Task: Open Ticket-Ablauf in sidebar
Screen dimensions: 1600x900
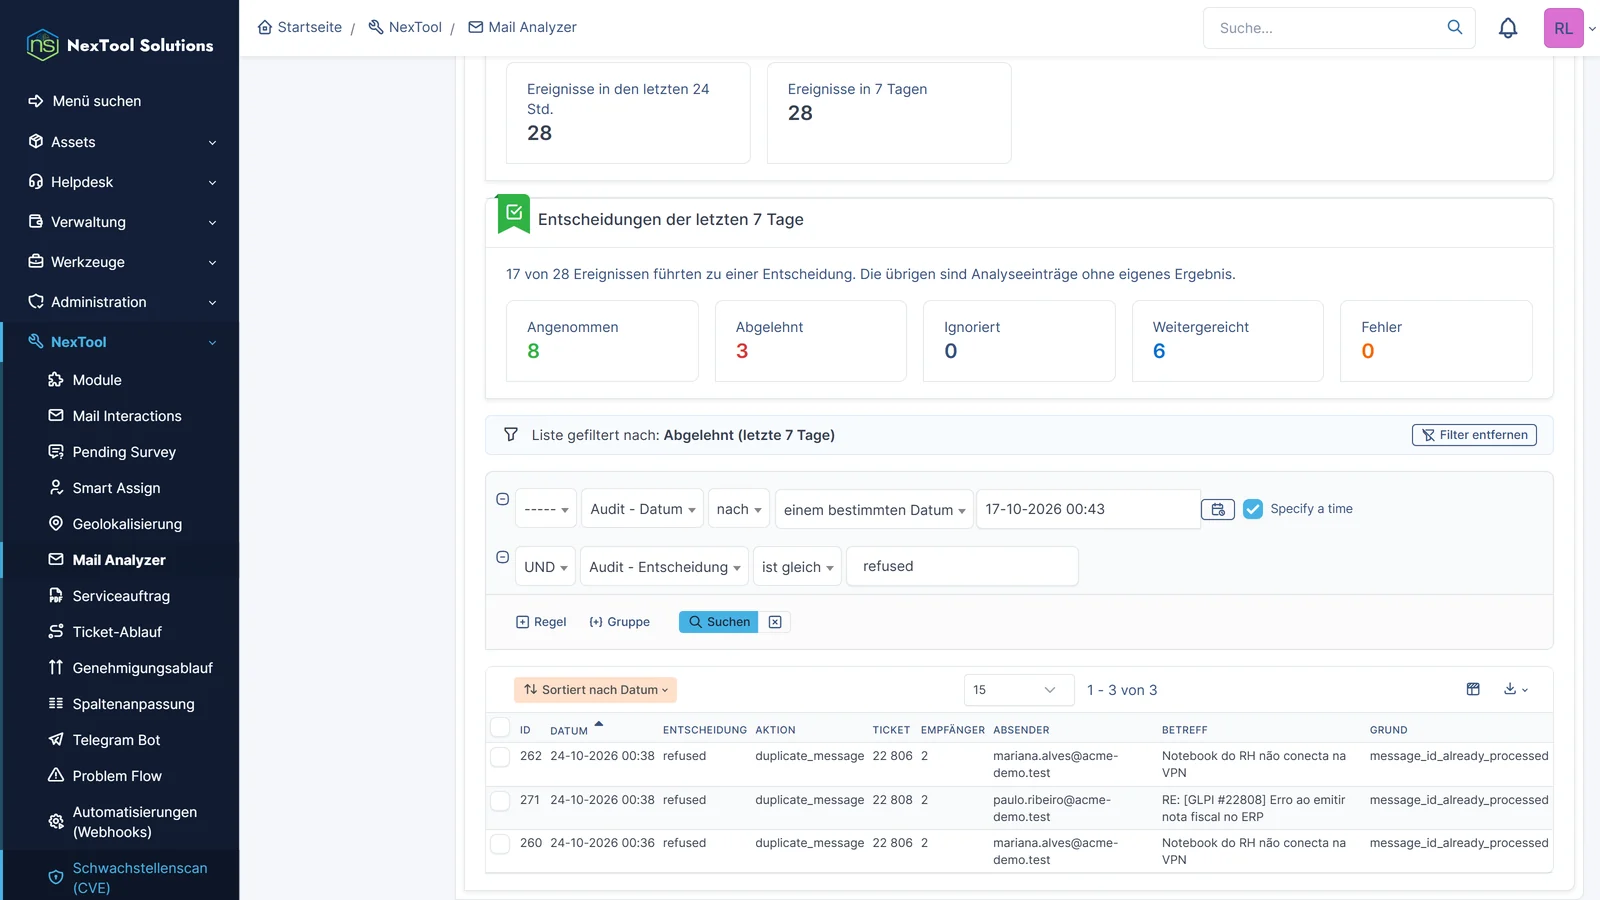Action: 117,632
